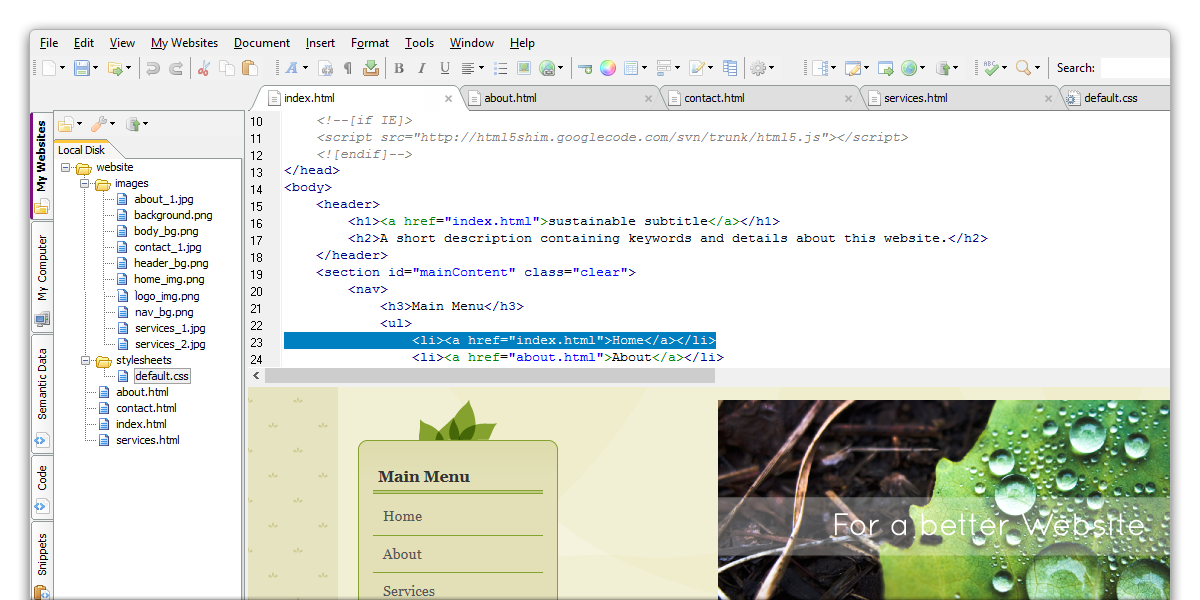
Task: Click the wrench tools icon above Local Disk
Action: tap(100, 123)
